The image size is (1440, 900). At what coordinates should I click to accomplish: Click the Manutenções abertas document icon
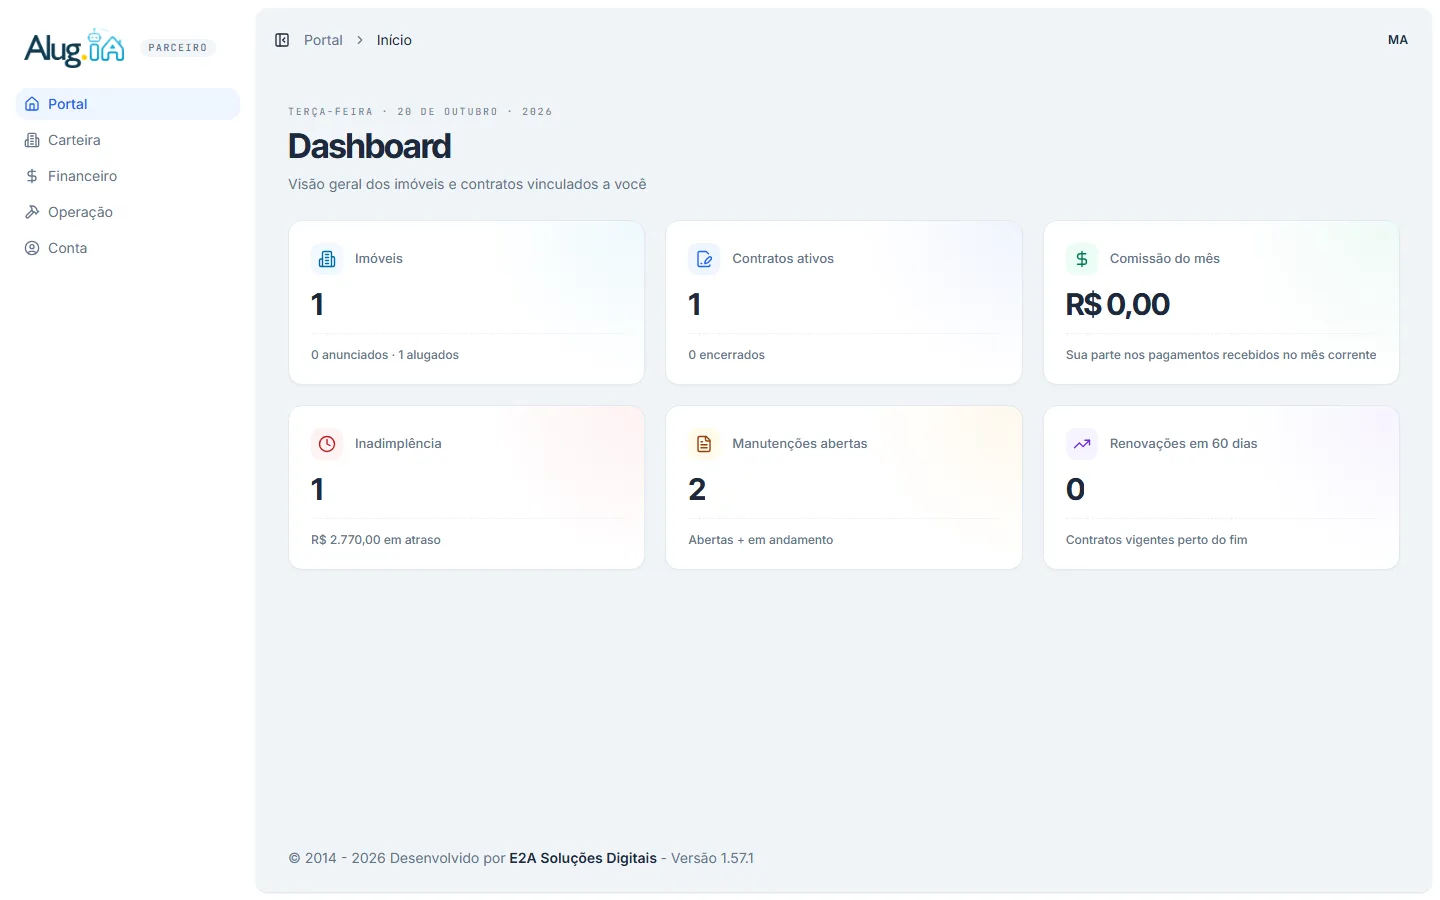click(x=704, y=444)
